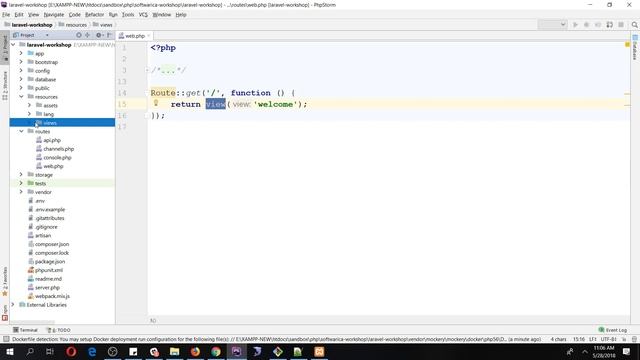
Task: Click the PhpStorm icon in taskbar
Action: (x=237, y=351)
